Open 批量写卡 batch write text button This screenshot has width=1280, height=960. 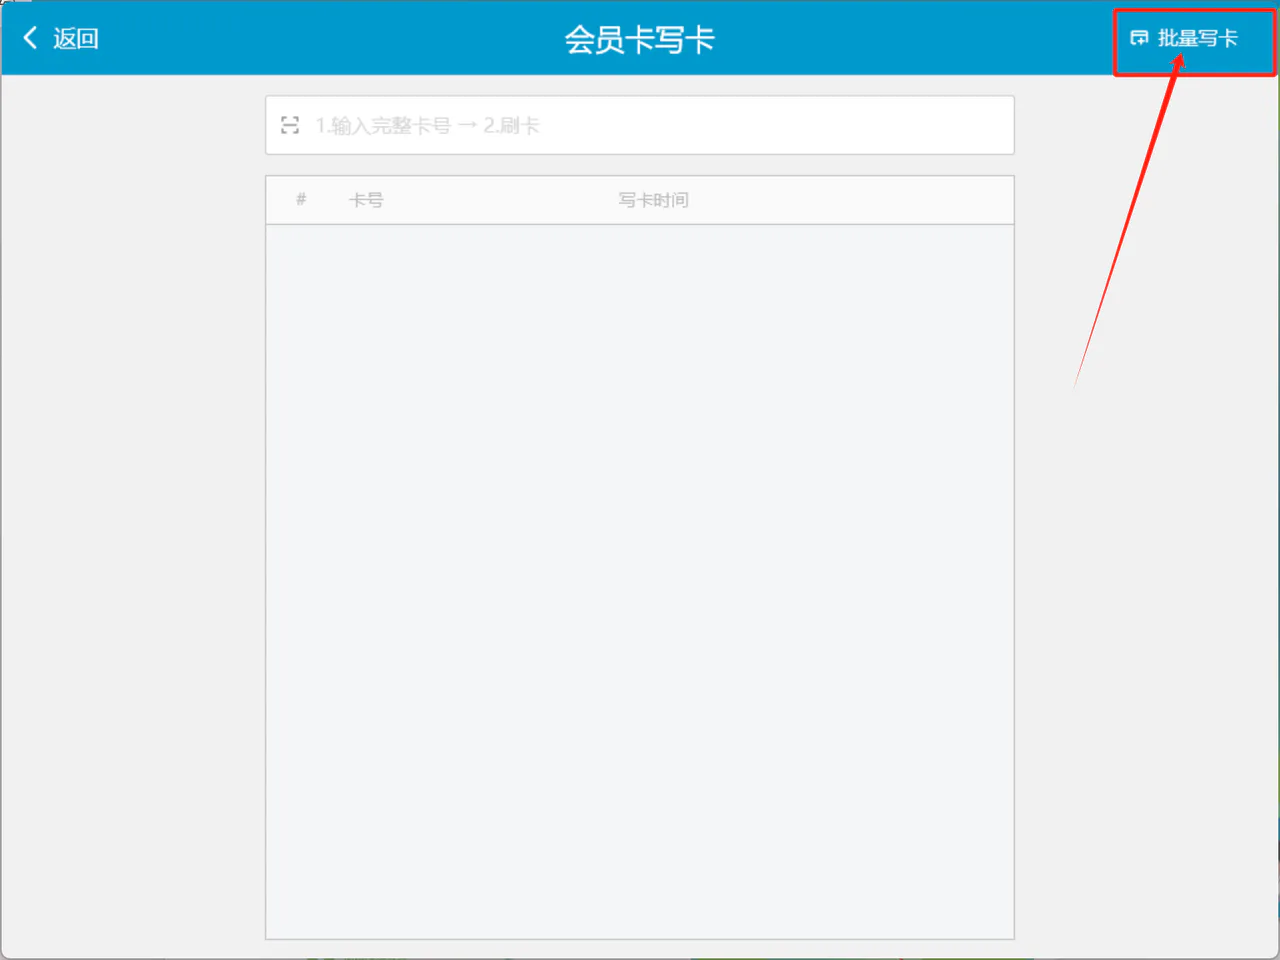pos(1198,38)
